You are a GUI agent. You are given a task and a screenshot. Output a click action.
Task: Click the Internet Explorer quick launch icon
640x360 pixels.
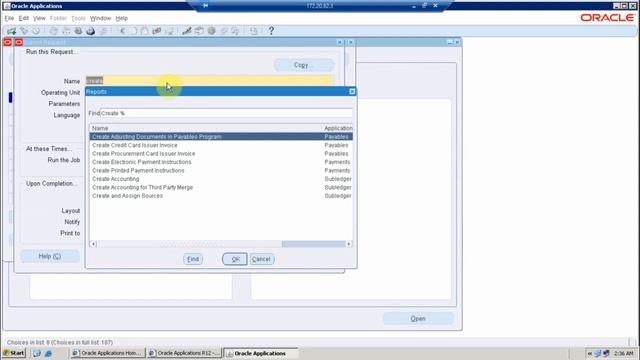pyautogui.click(x=48, y=353)
